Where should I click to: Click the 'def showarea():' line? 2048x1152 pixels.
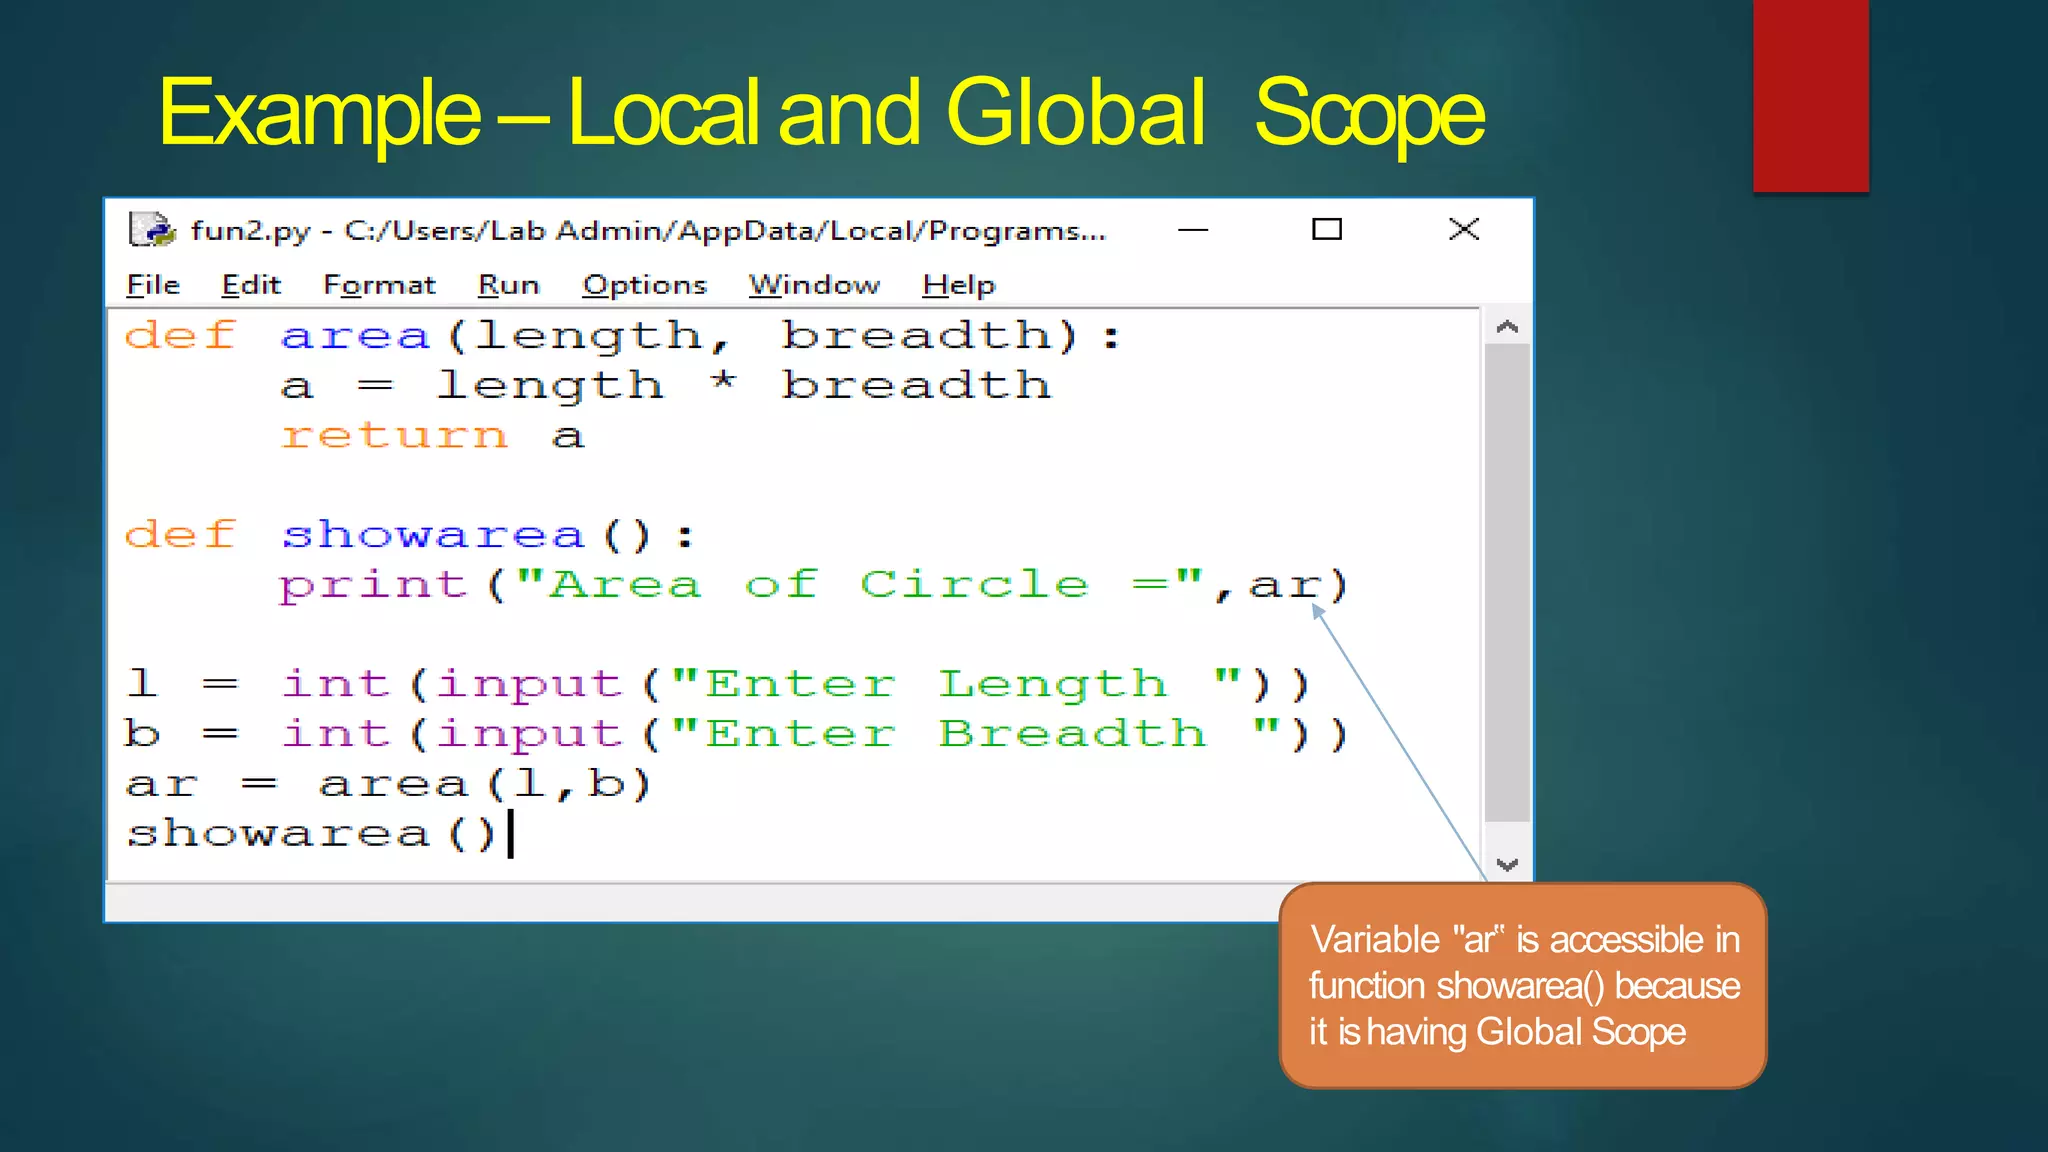(409, 534)
